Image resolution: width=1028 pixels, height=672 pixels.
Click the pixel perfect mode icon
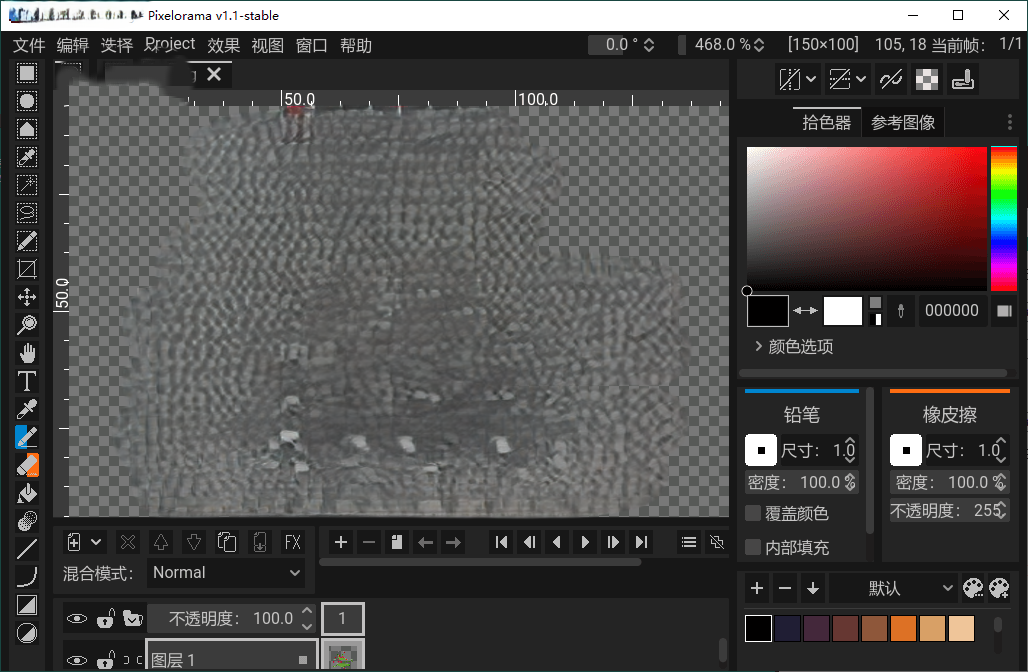coord(891,79)
